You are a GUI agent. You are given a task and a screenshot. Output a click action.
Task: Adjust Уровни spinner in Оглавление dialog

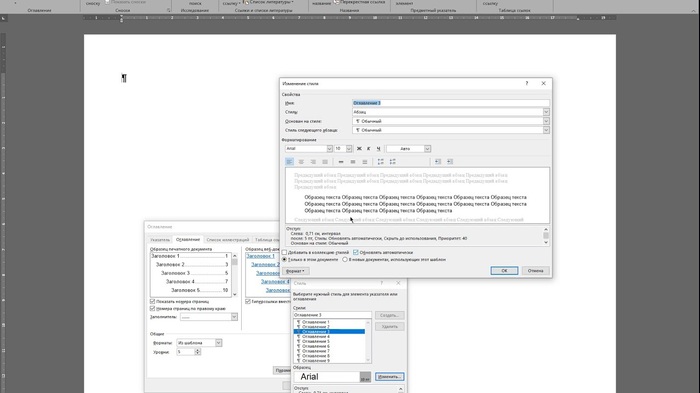pos(198,352)
